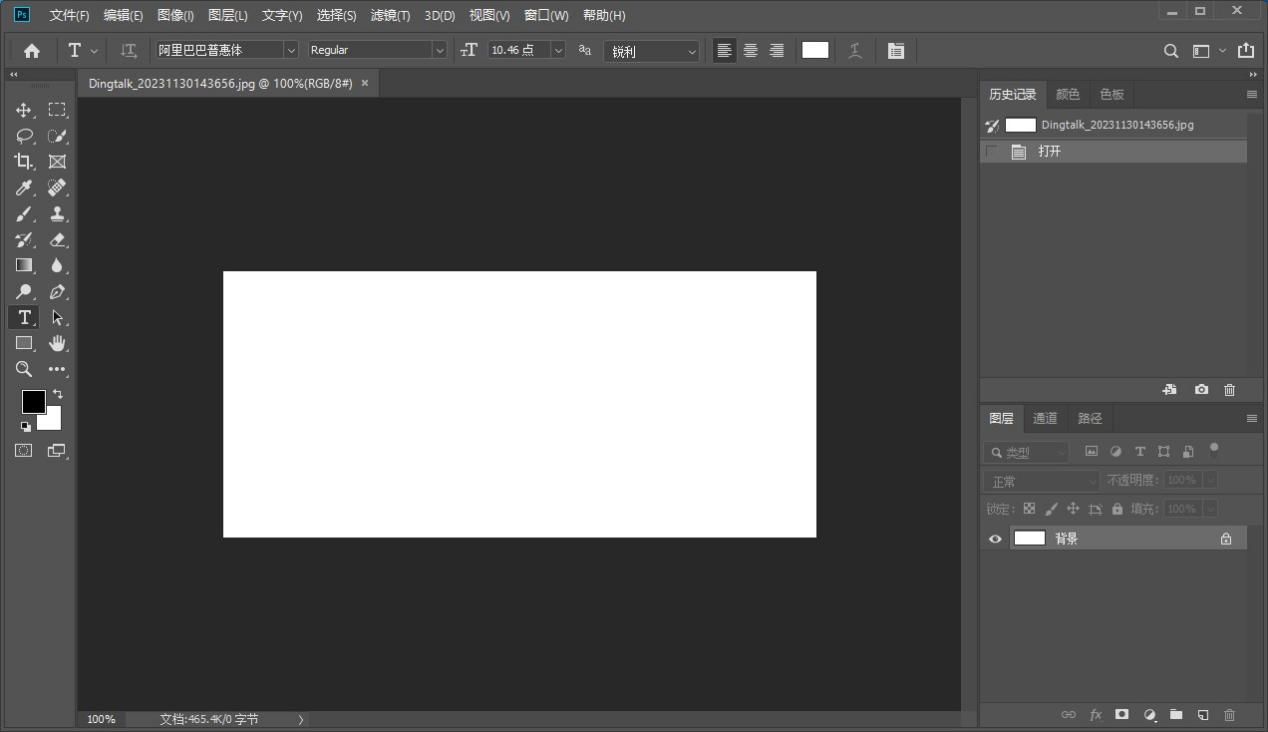Open the foreground color picker

coord(33,401)
